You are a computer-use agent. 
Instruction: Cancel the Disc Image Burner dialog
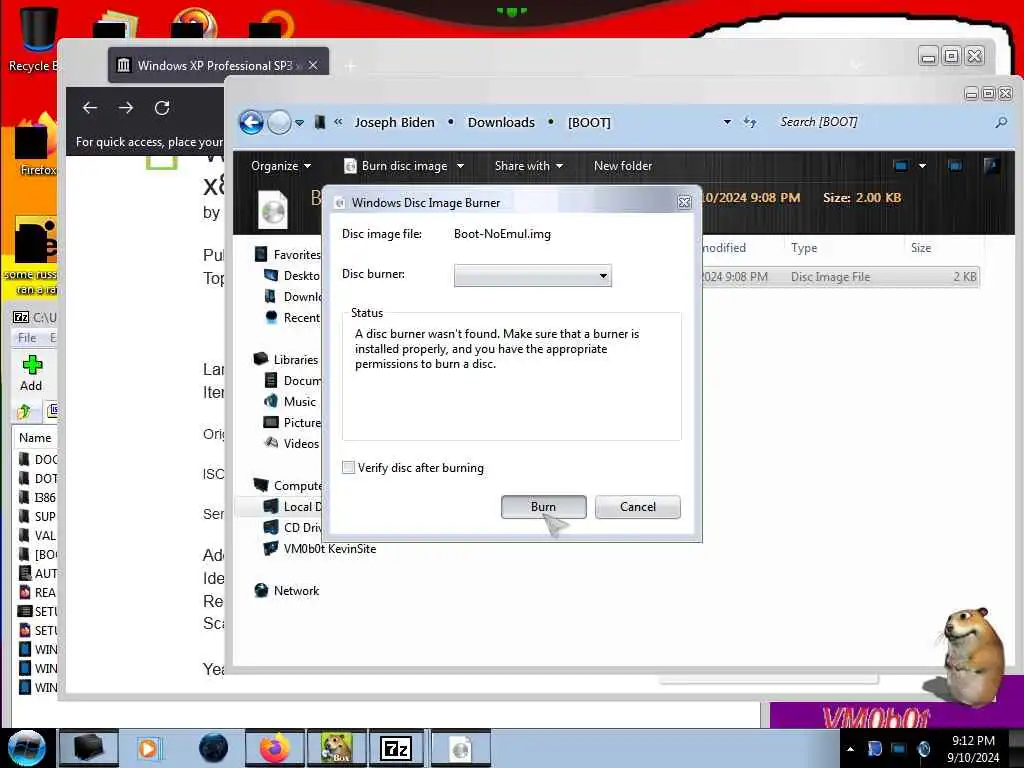[x=637, y=507]
